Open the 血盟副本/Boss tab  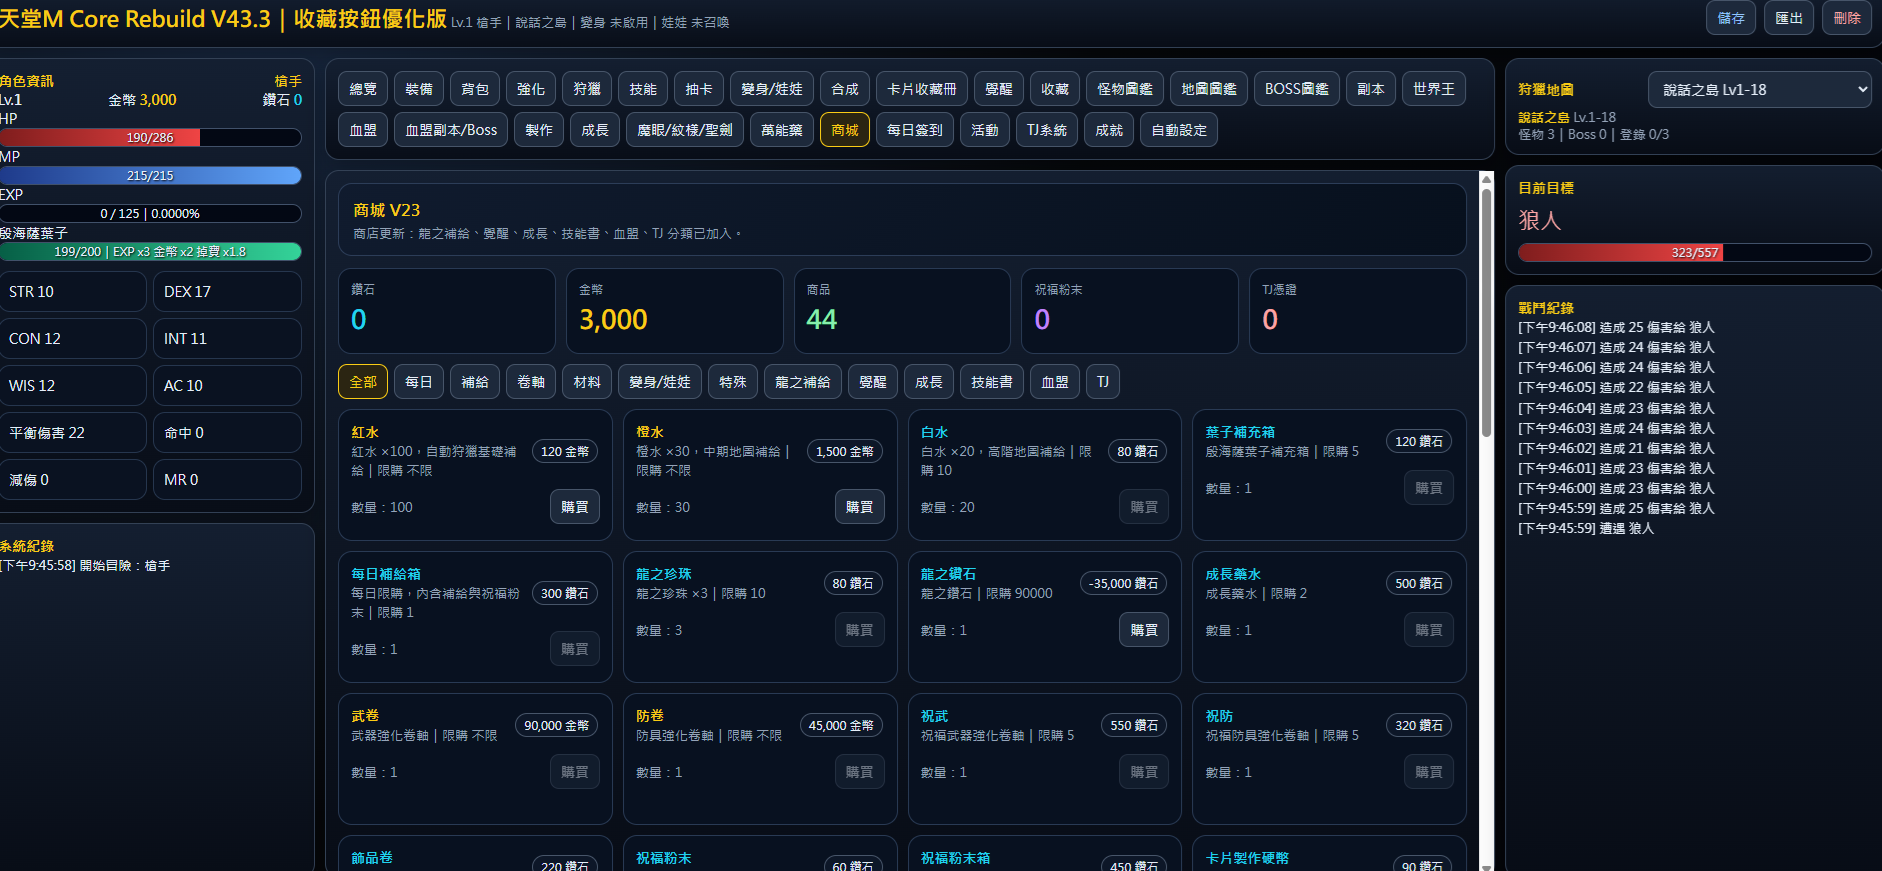(451, 130)
